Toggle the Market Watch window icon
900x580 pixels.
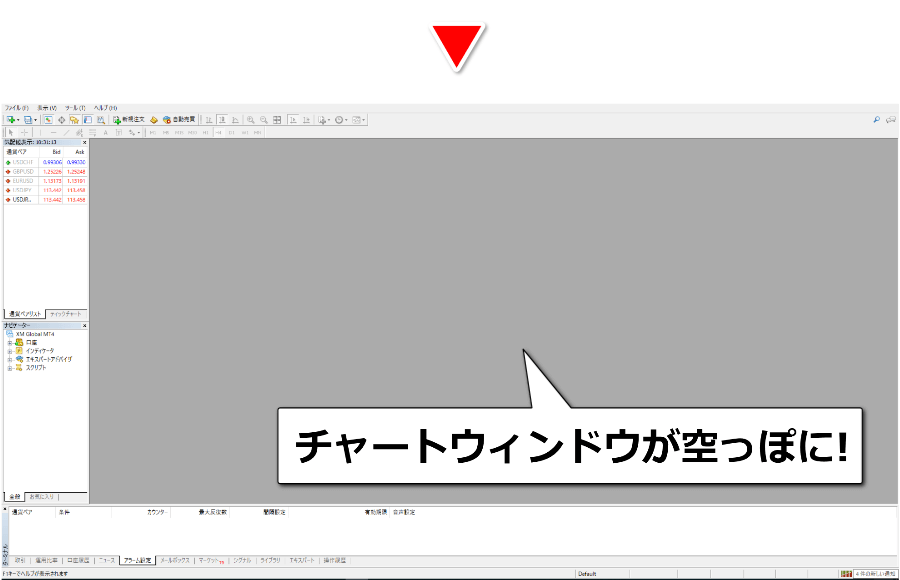(x=48, y=120)
